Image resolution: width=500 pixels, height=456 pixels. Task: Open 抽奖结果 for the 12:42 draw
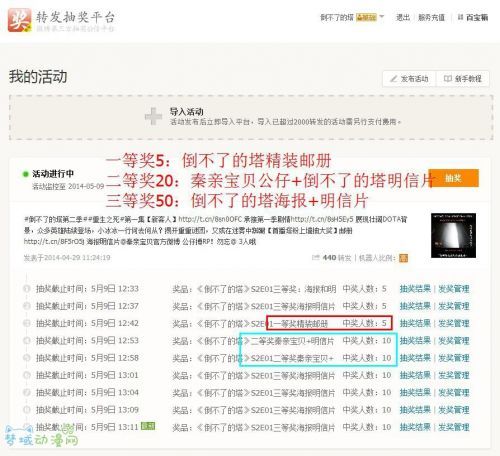coord(415,323)
